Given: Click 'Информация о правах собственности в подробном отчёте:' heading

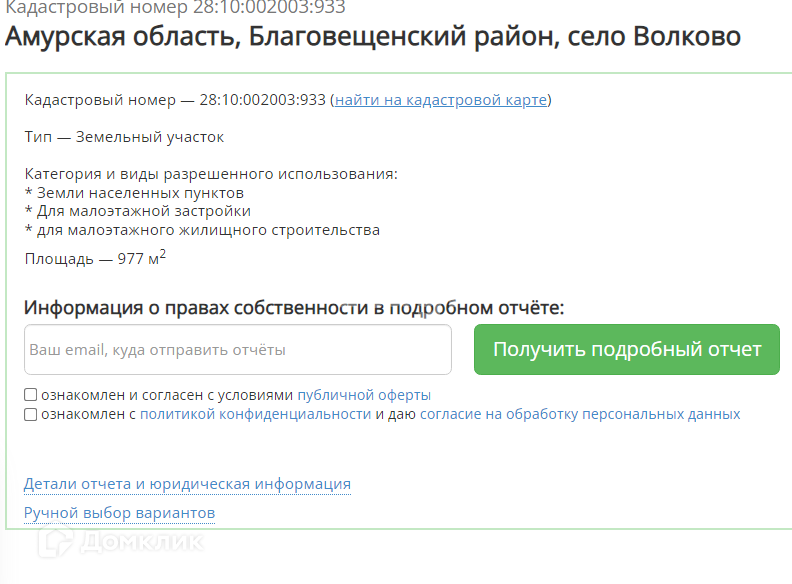Looking at the screenshot, I should [294, 308].
